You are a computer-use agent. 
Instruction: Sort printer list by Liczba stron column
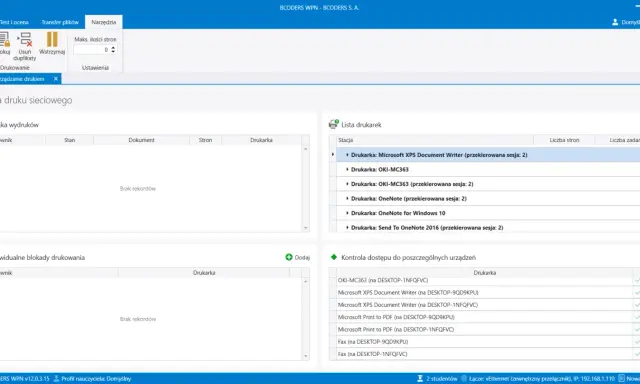(564, 140)
